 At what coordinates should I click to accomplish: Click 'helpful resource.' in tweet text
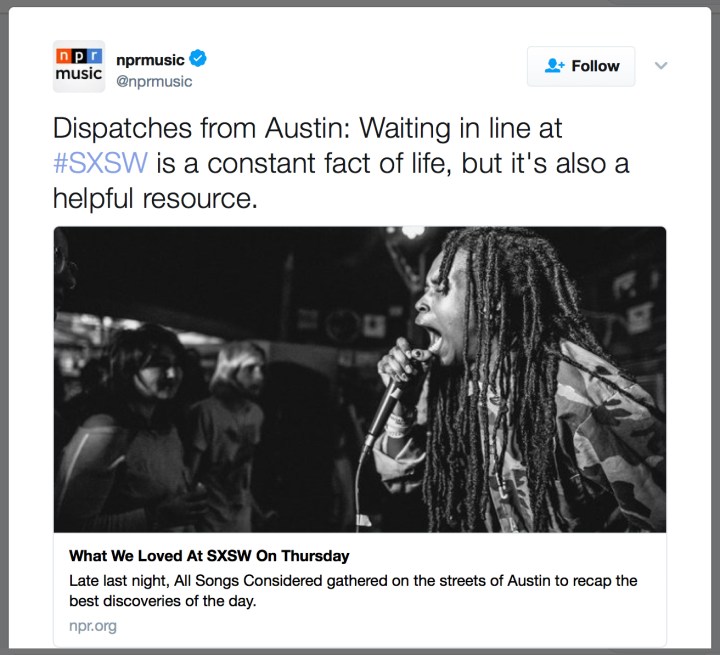pos(155,198)
